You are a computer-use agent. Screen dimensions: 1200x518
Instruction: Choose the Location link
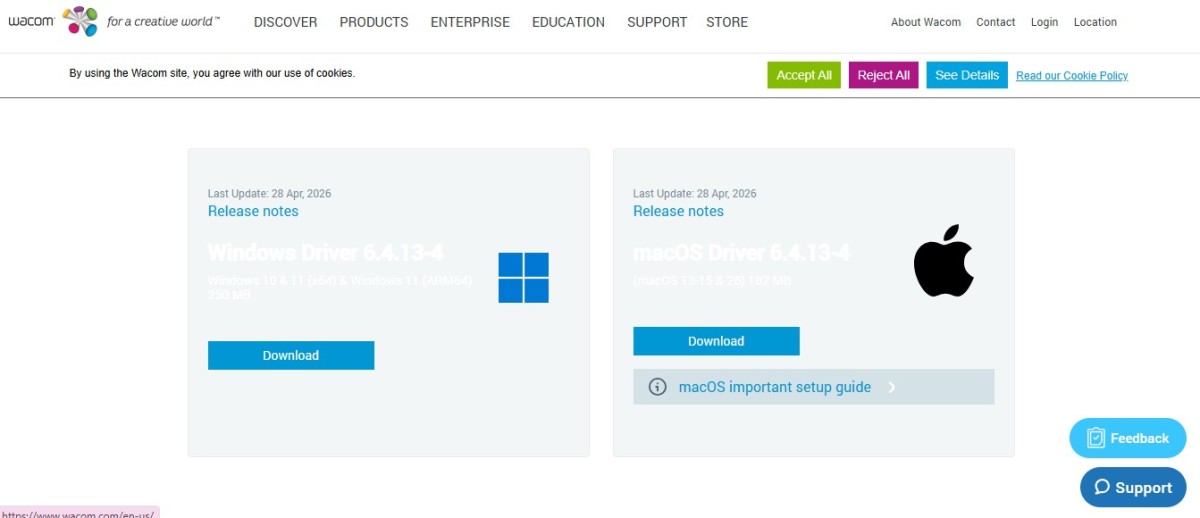pos(1095,22)
